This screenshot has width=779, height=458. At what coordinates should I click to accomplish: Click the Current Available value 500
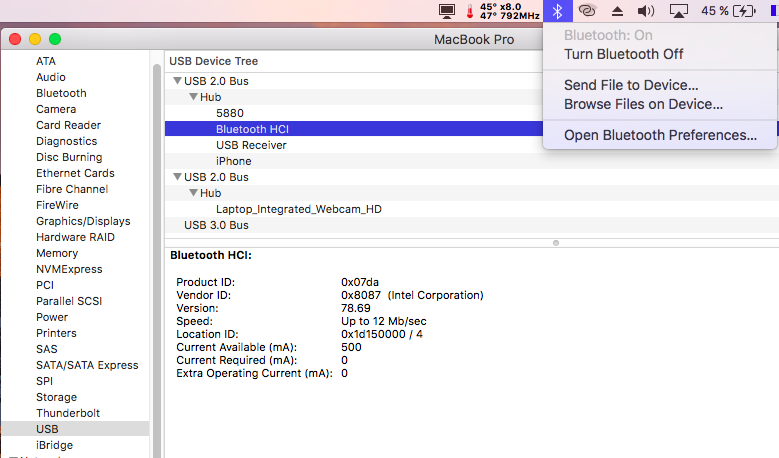351,347
